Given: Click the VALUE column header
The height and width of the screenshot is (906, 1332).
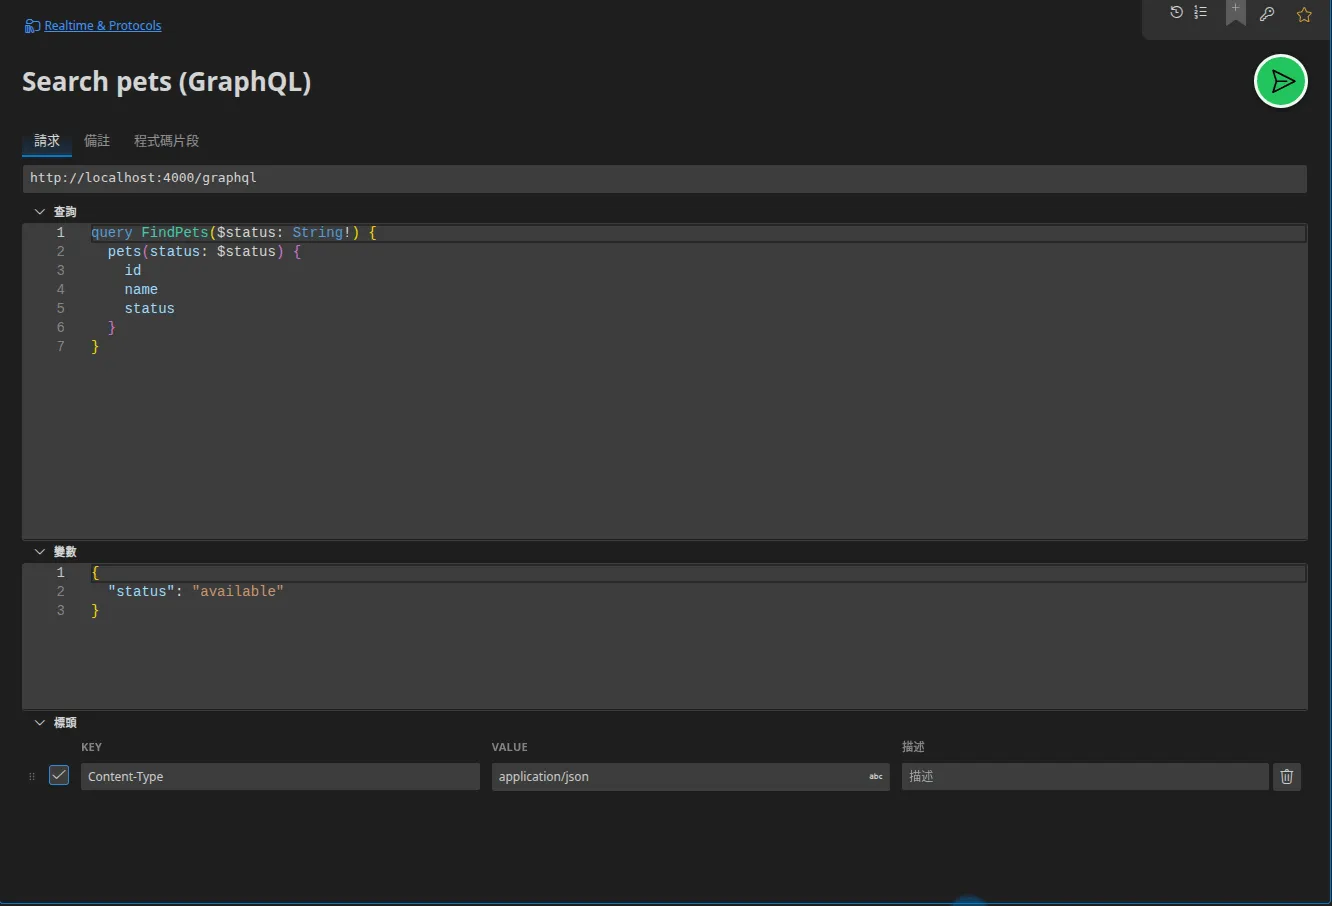Looking at the screenshot, I should 510,747.
